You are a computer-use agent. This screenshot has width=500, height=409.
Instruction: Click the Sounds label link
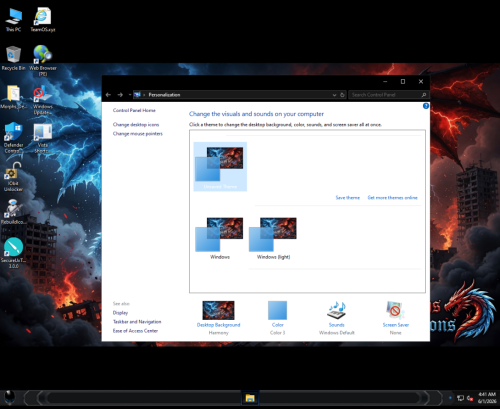pos(336,325)
